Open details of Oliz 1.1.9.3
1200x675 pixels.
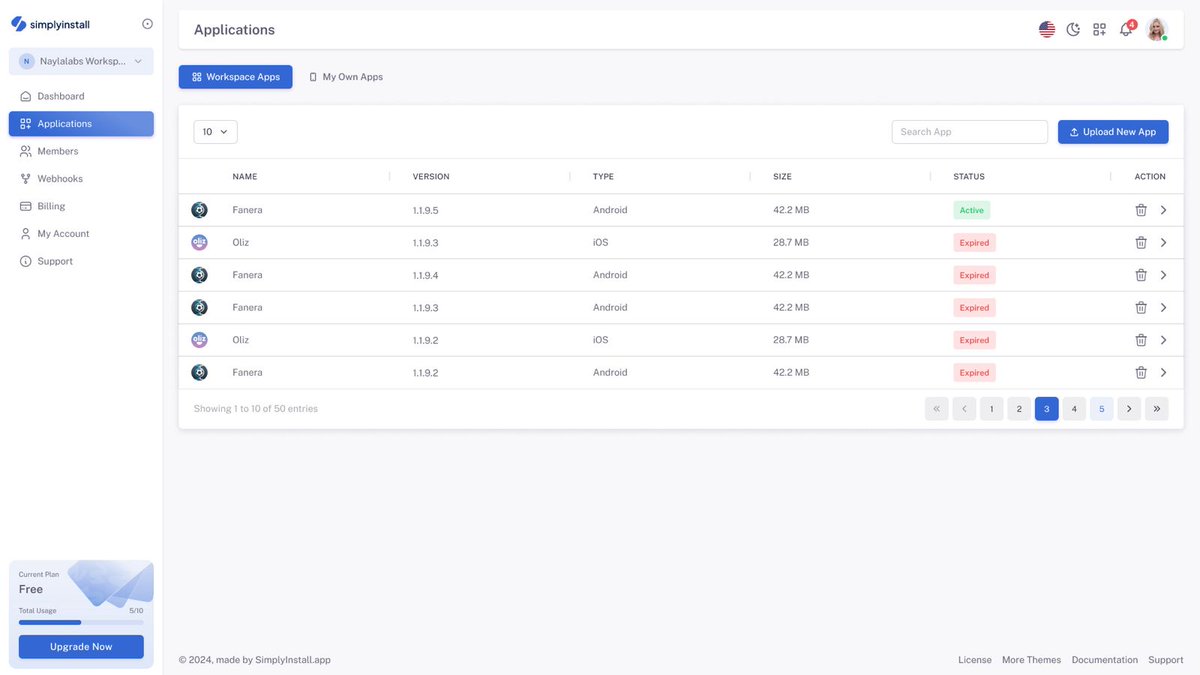tap(1163, 243)
